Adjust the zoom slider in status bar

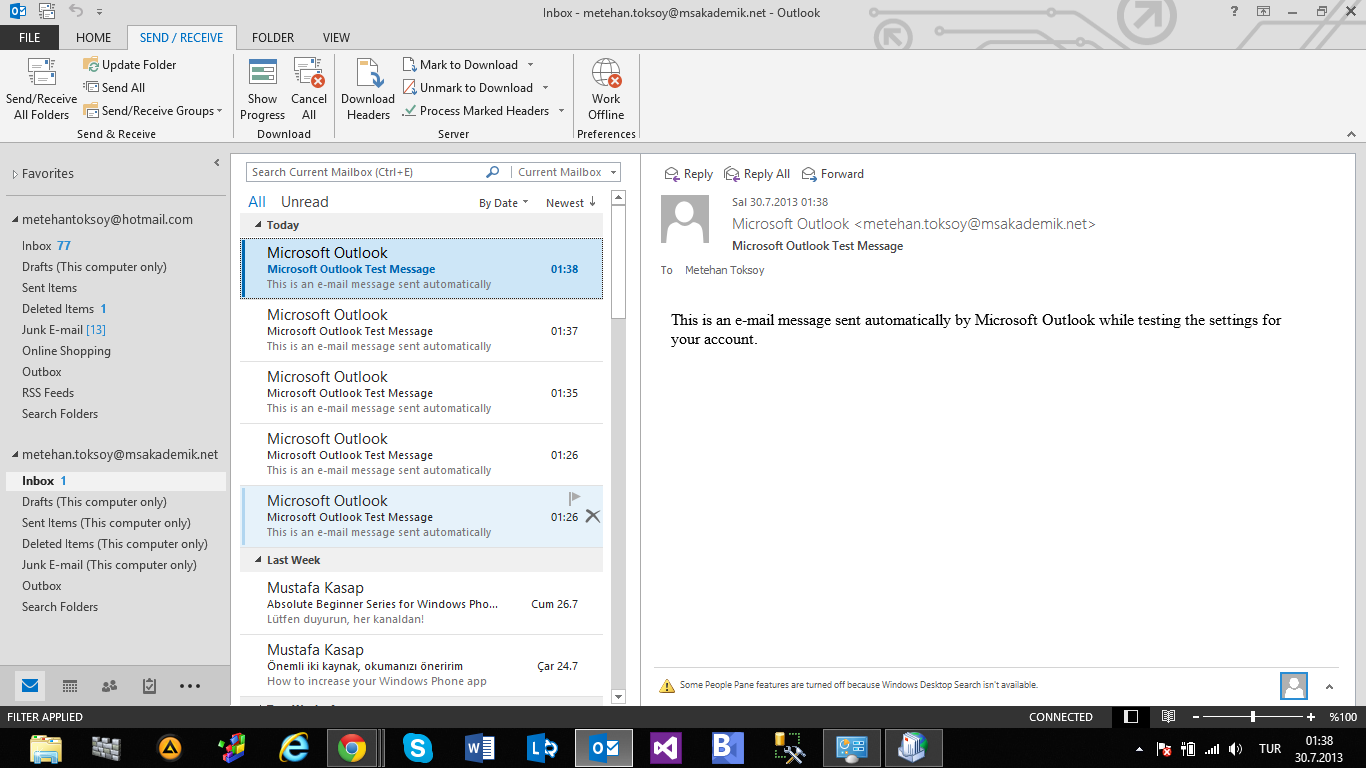click(x=1253, y=717)
